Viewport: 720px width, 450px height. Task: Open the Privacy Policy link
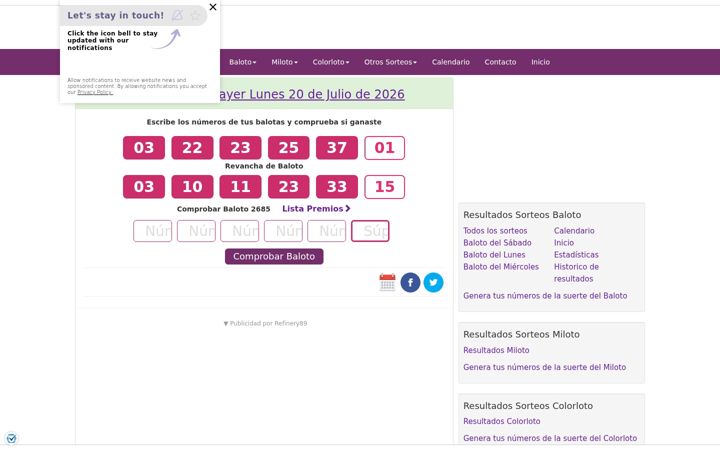click(x=95, y=92)
